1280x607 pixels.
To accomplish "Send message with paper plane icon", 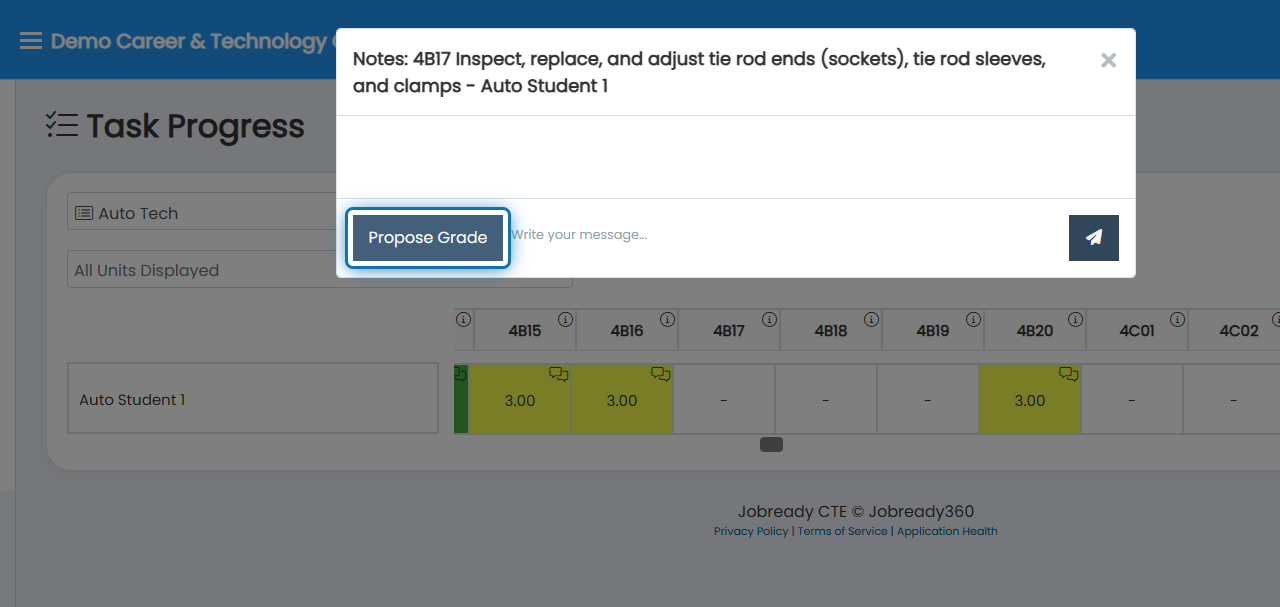I will click(1094, 238).
